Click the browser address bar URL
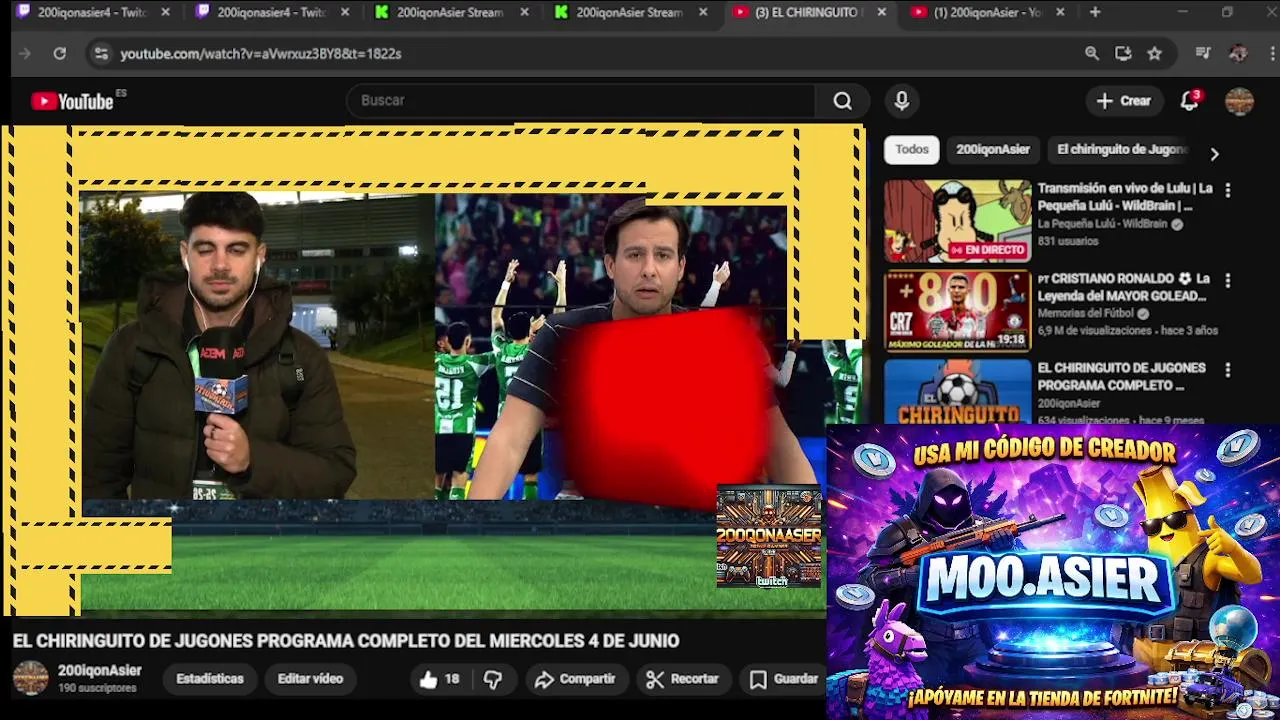Image resolution: width=1280 pixels, height=720 pixels. click(261, 54)
